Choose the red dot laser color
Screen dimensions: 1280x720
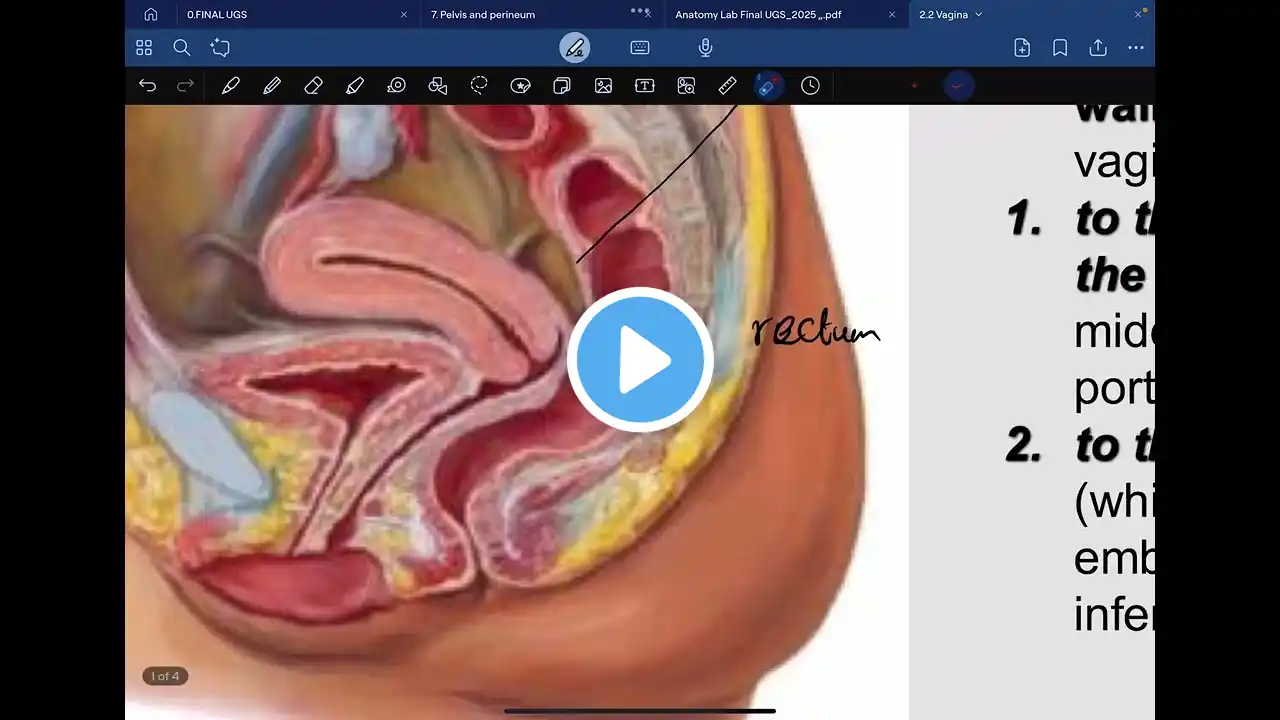click(914, 86)
